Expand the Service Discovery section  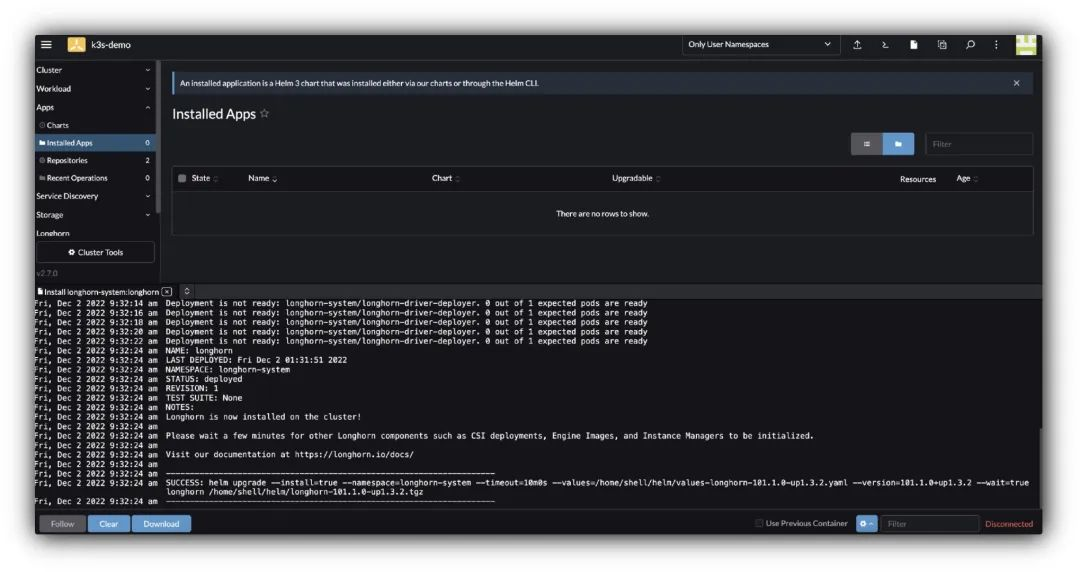pyautogui.click(x=94, y=196)
